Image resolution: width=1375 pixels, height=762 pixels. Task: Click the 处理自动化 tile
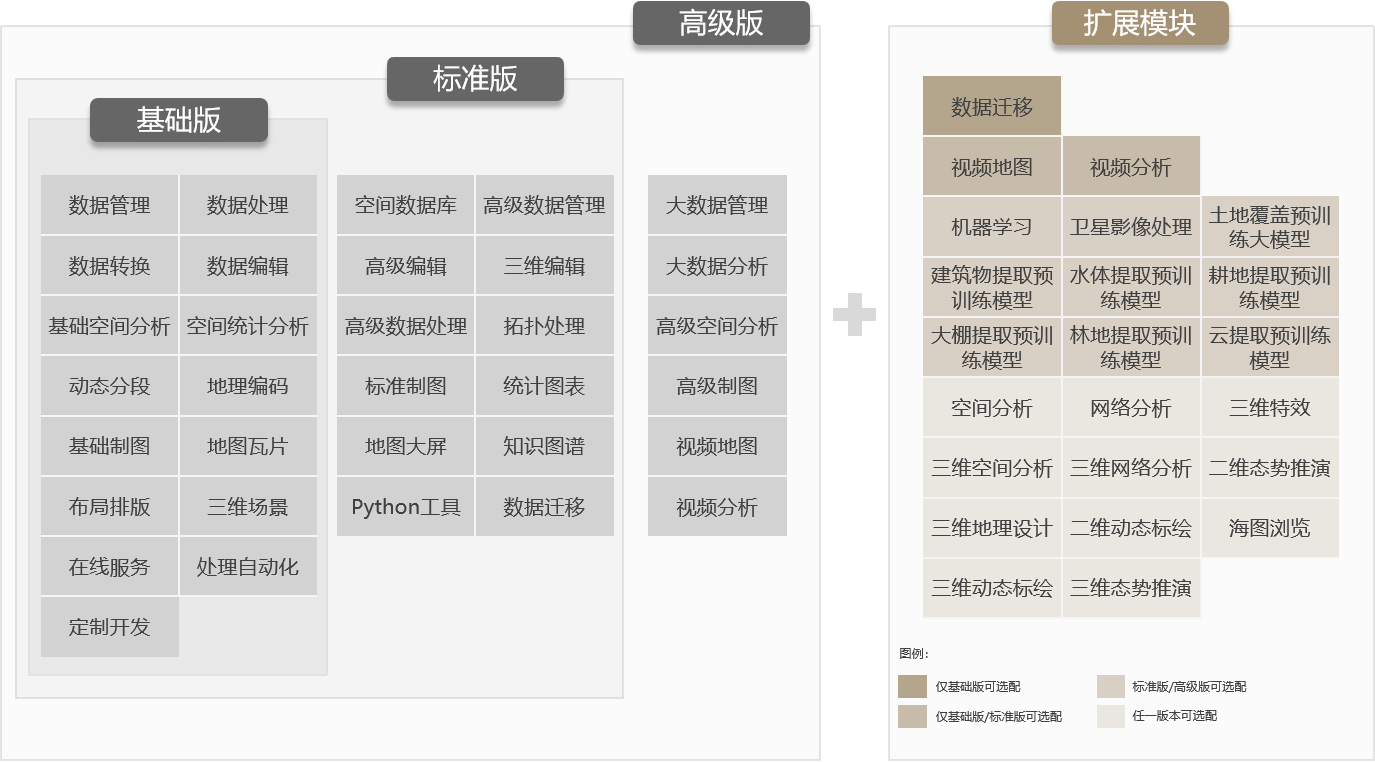(x=248, y=567)
